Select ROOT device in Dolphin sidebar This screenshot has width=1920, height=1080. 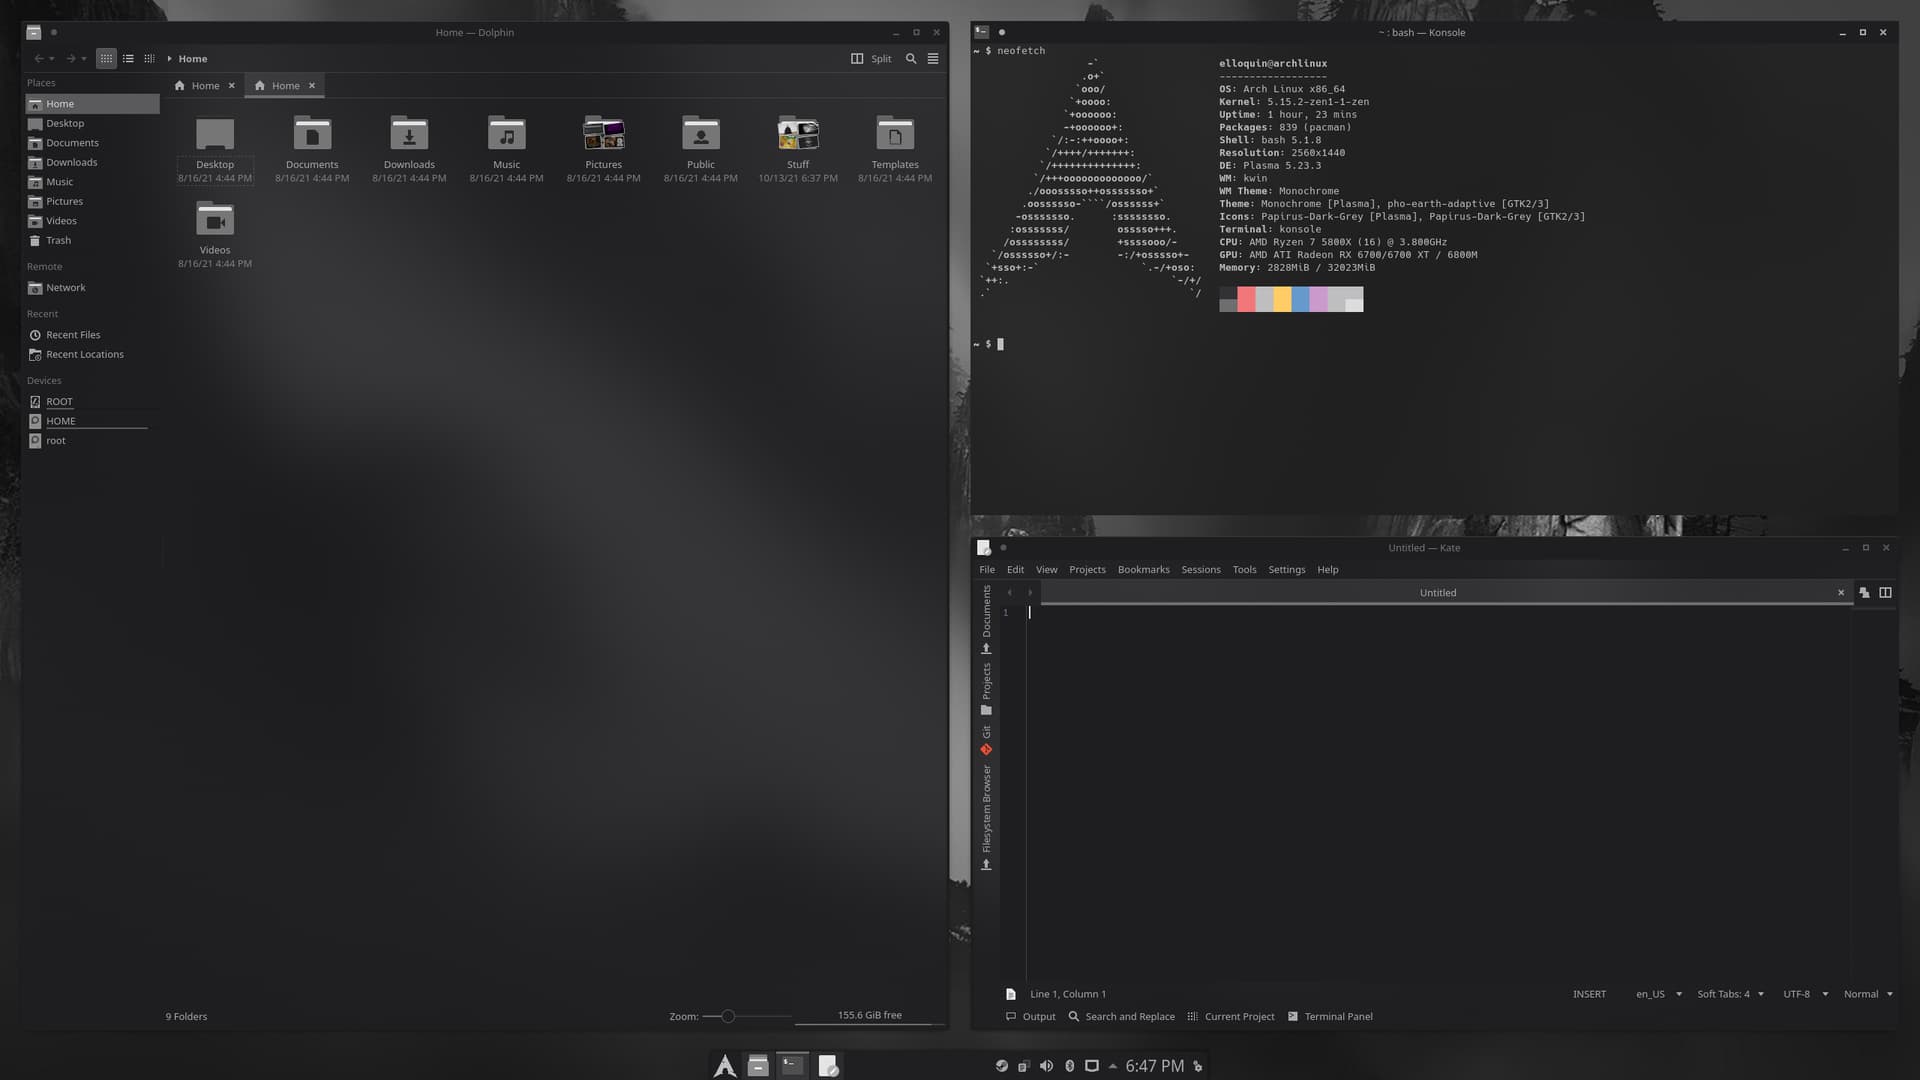point(92,402)
